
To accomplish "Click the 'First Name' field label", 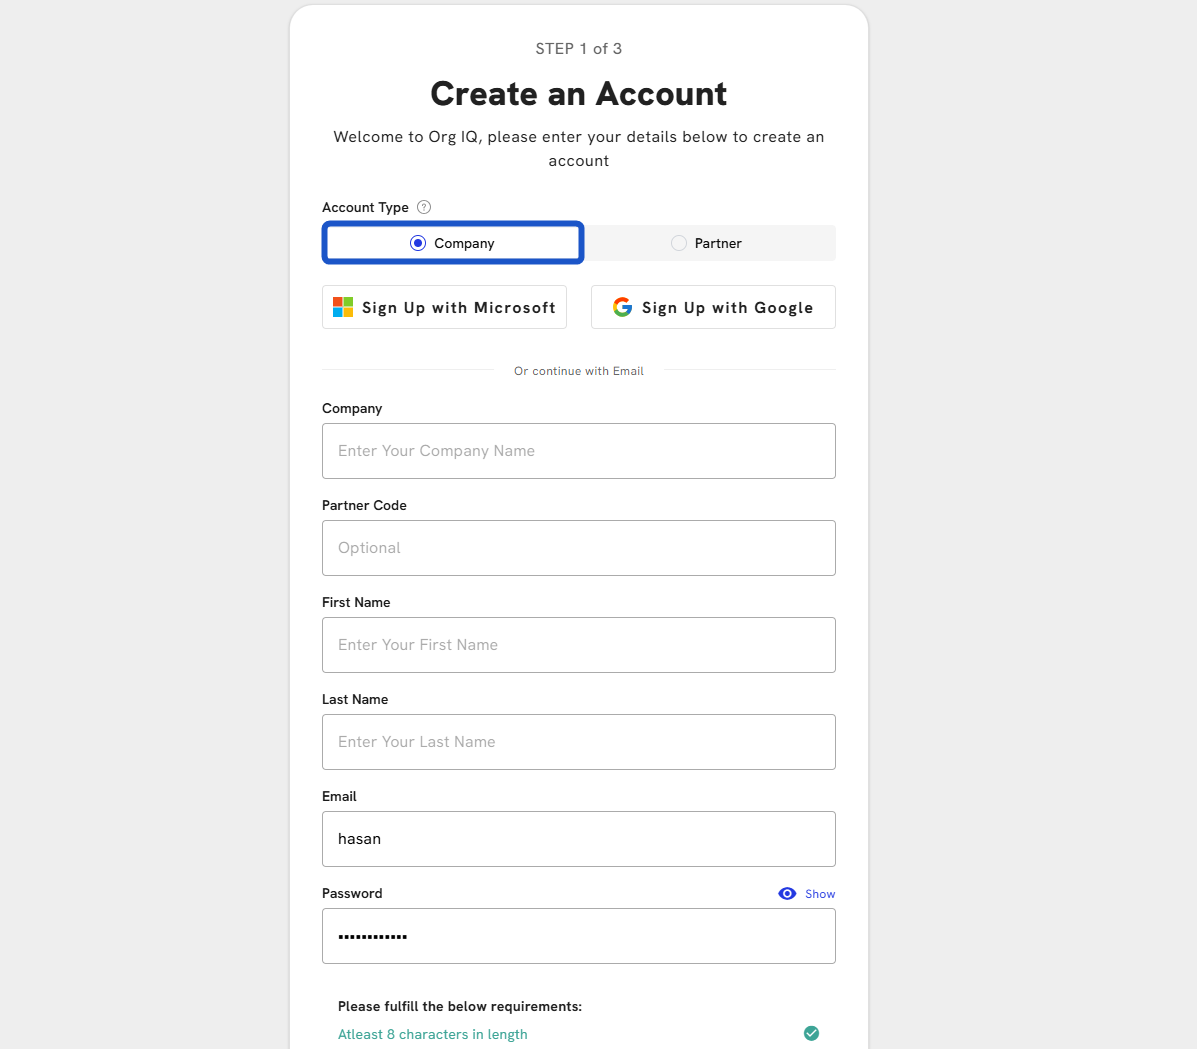I will [356, 602].
